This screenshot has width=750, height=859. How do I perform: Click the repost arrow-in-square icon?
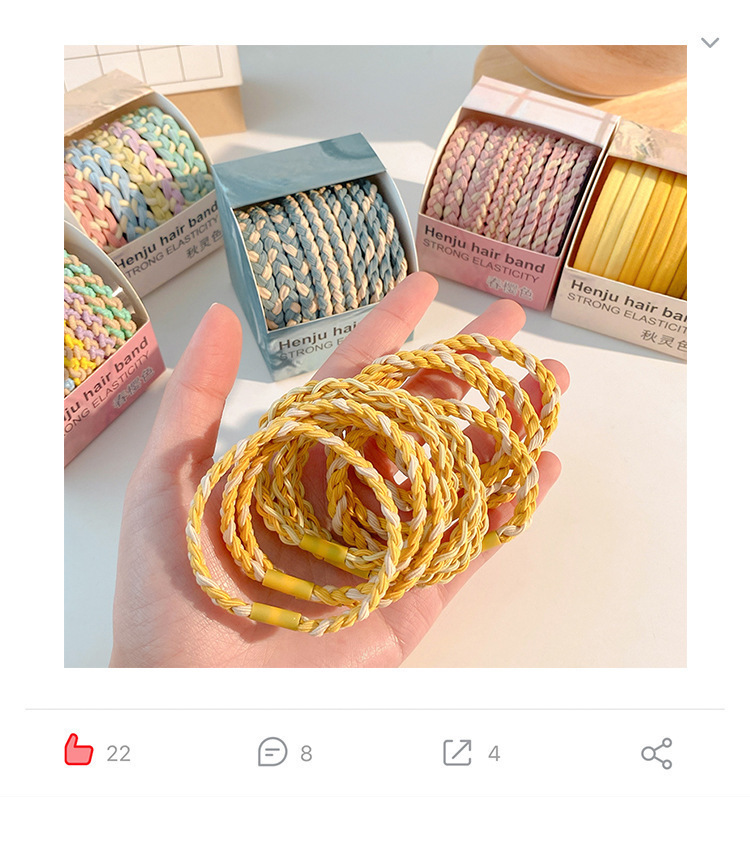point(457,752)
